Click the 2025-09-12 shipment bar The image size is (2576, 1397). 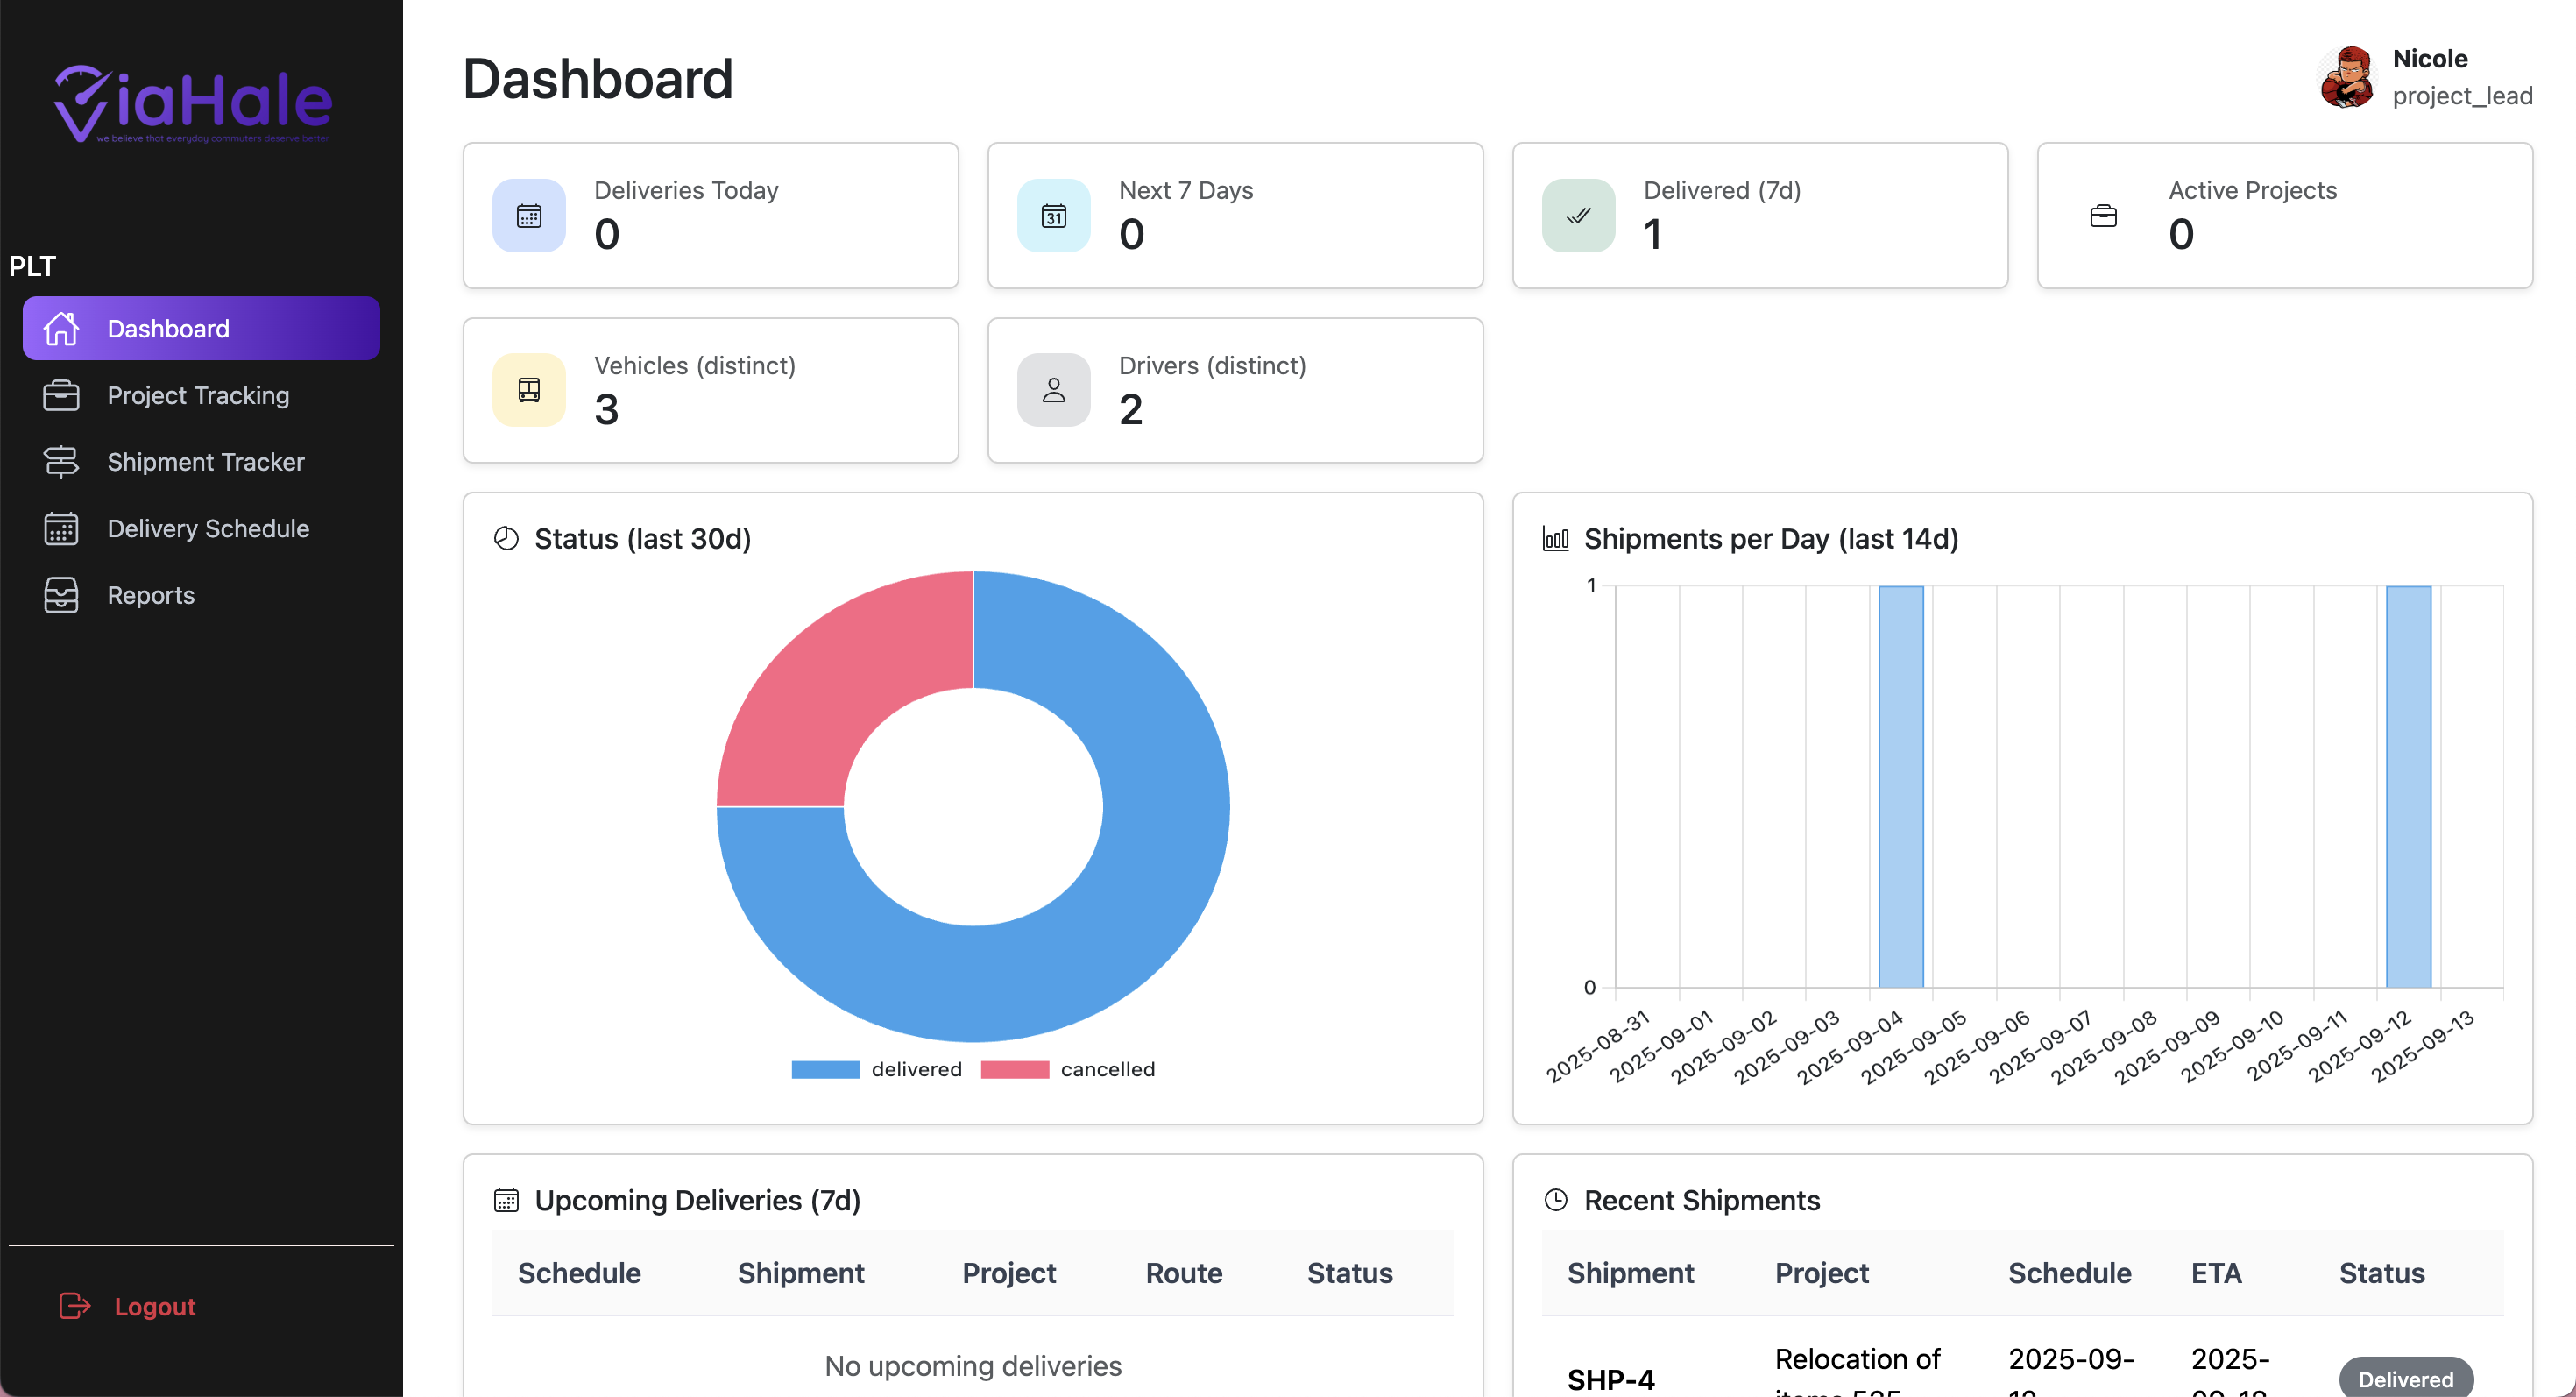(x=2407, y=786)
